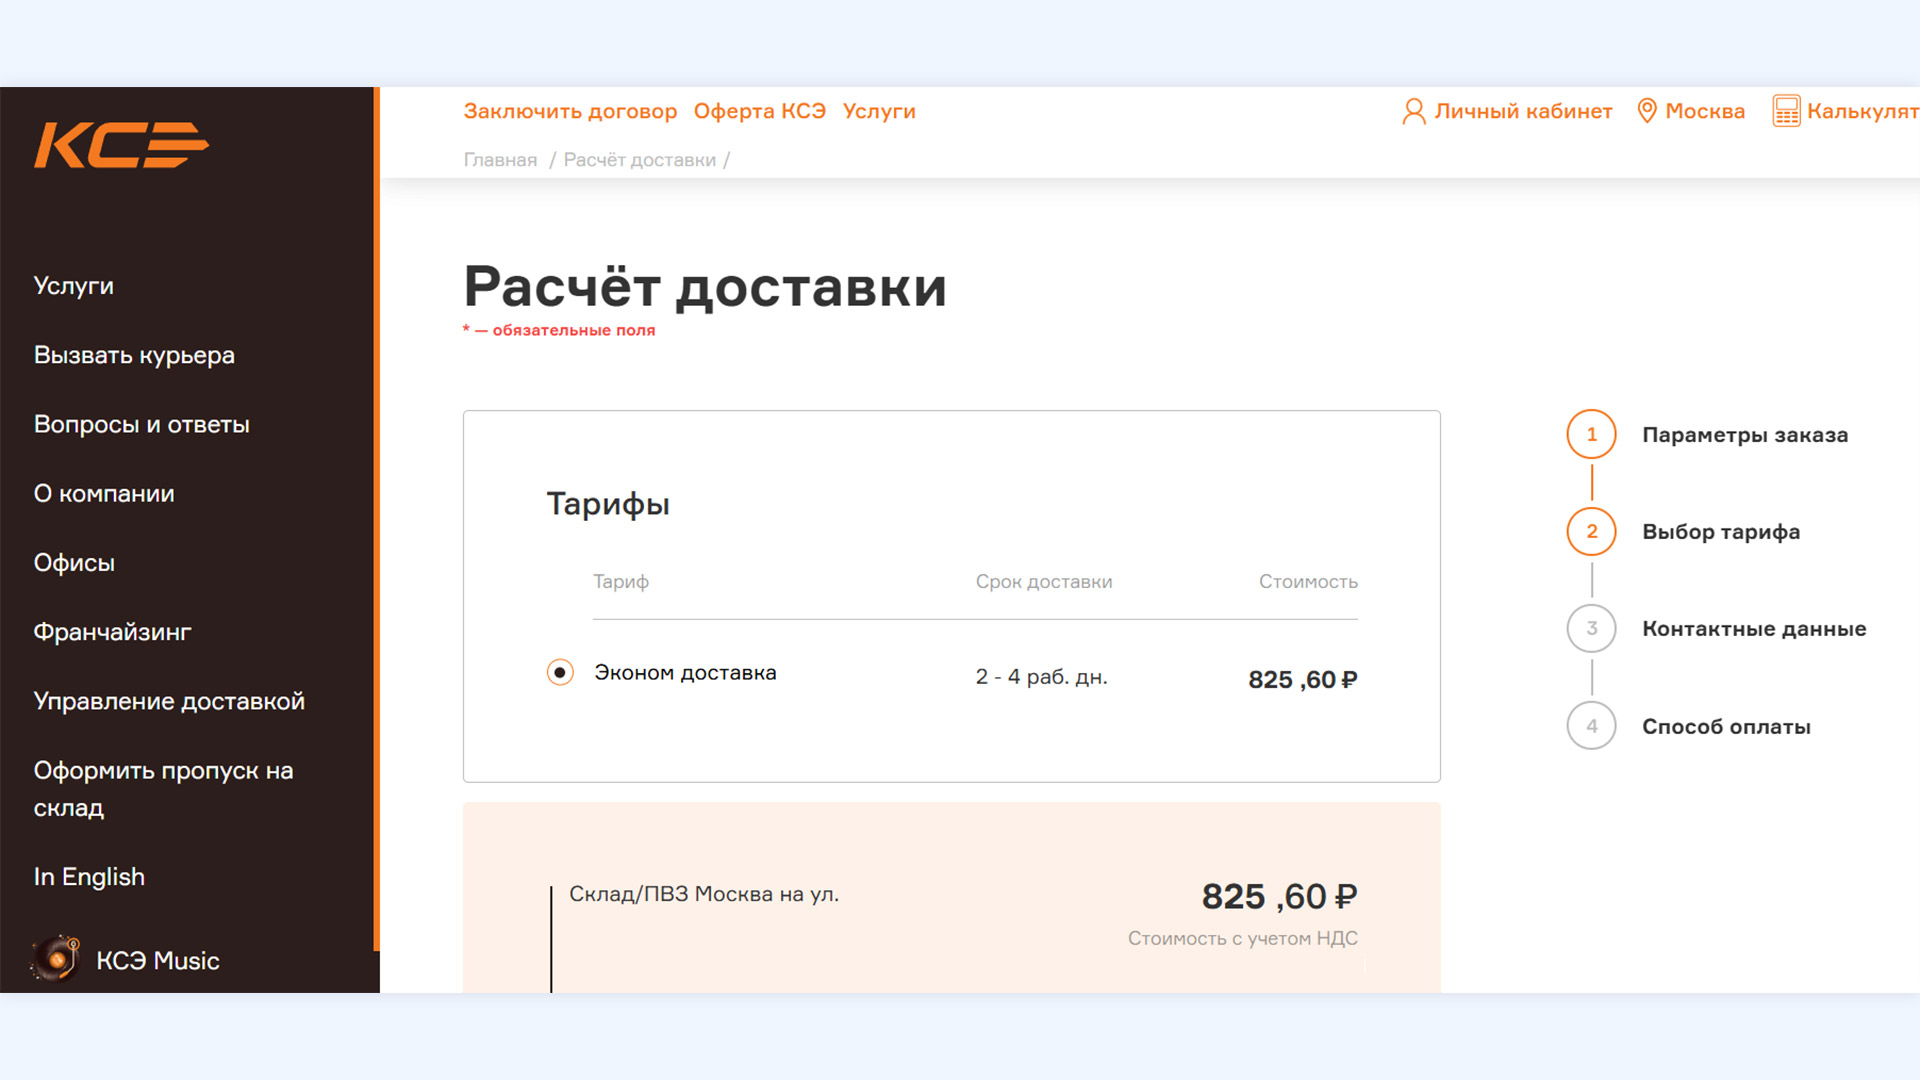The width and height of the screenshot is (1920, 1080).
Task: Click the user profile icon
Action: point(1413,111)
